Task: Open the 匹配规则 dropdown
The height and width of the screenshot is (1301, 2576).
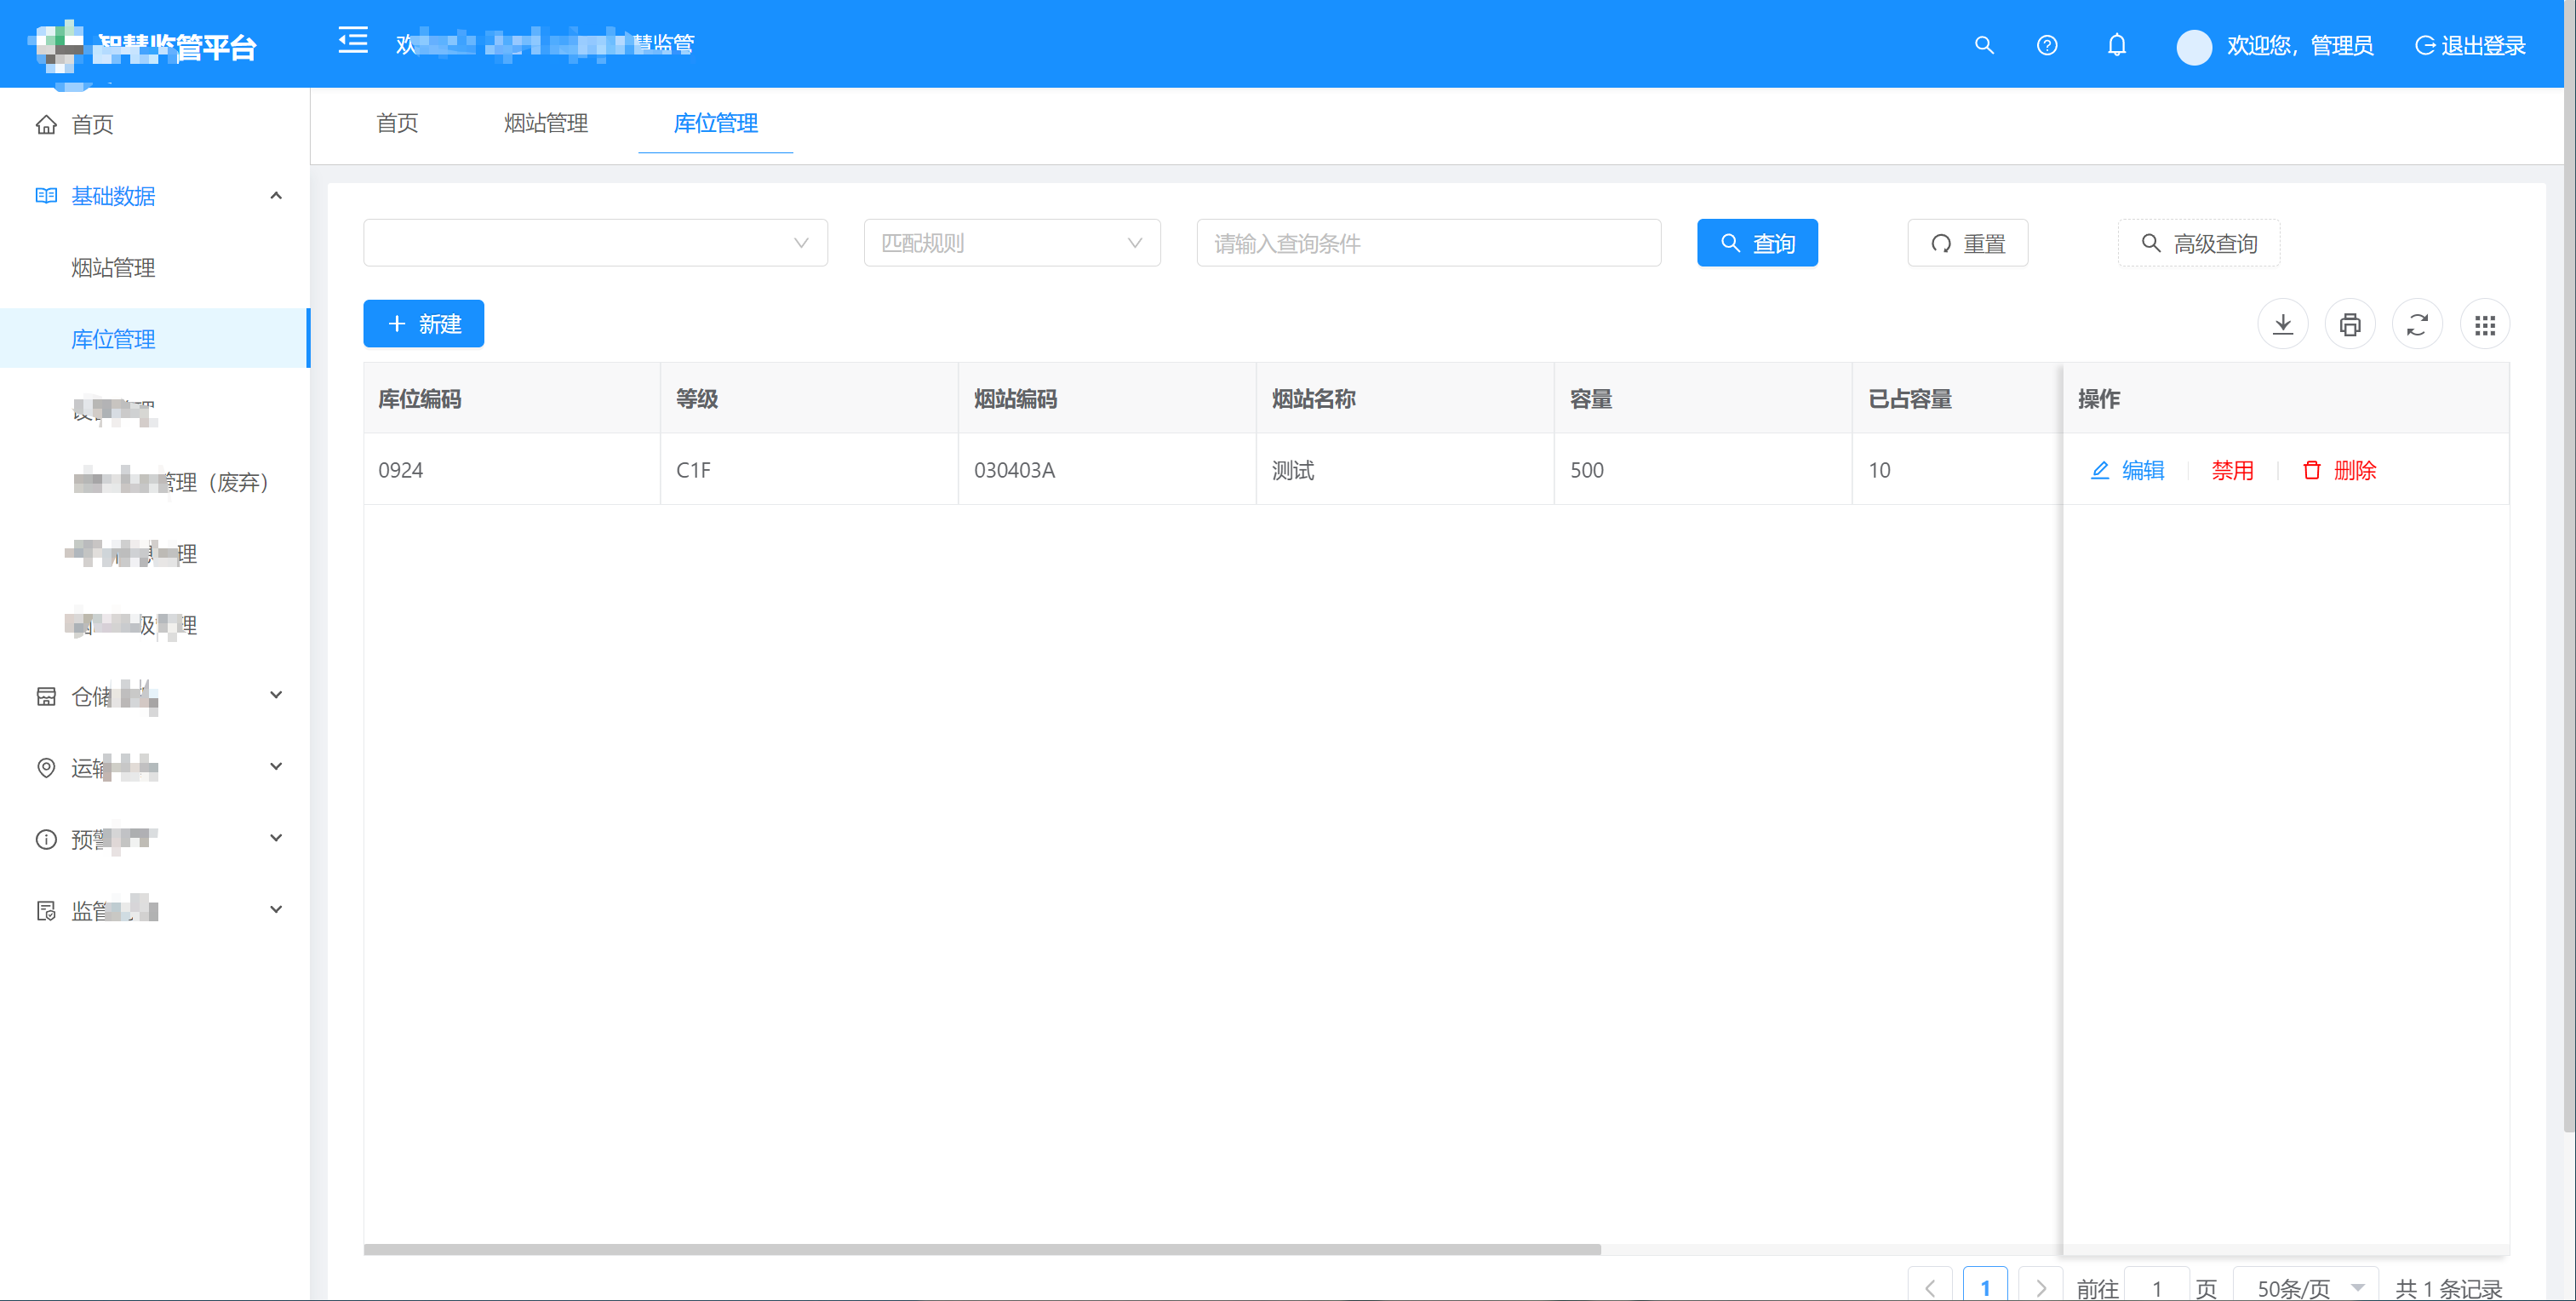Action: [1012, 243]
